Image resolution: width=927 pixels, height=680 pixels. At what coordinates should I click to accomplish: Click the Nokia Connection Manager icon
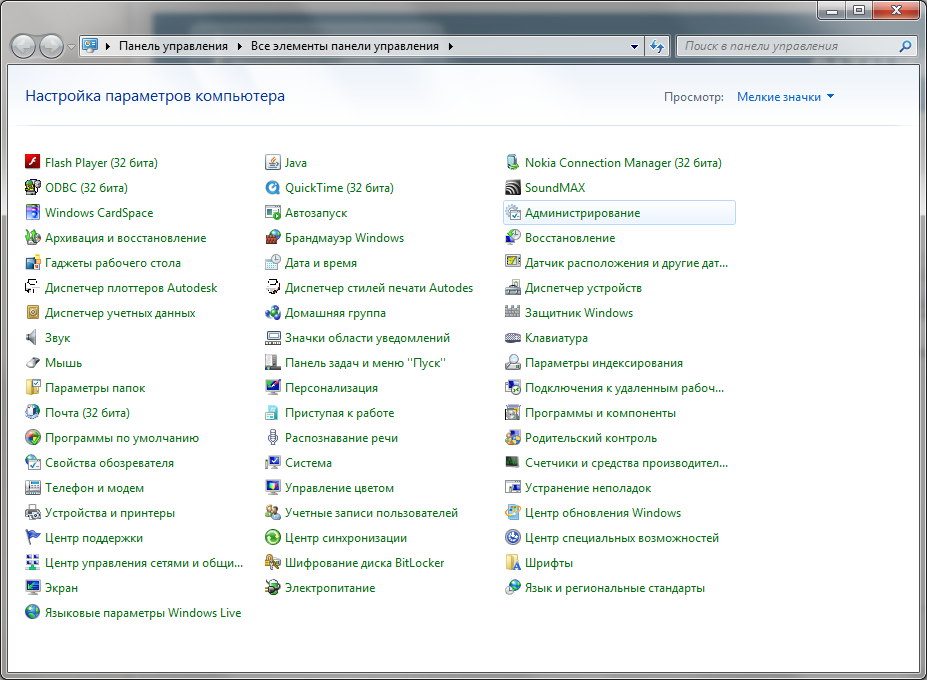click(x=513, y=162)
